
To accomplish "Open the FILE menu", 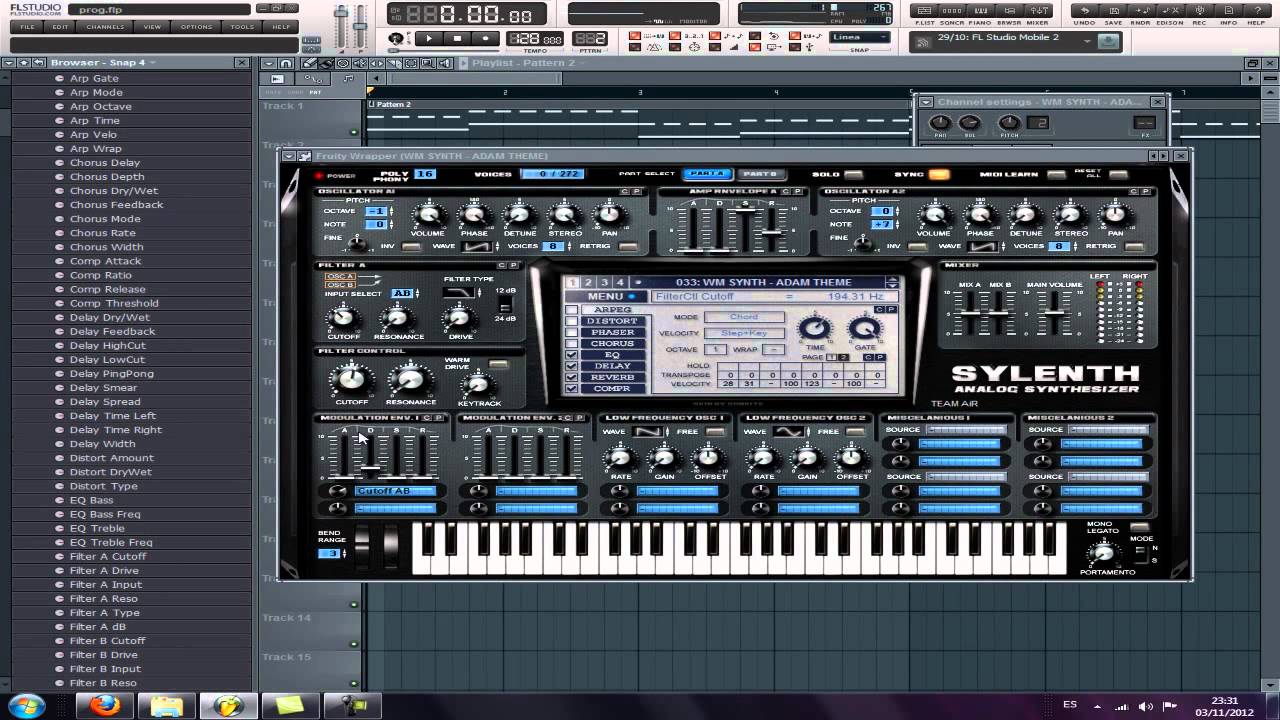I will click(28, 27).
